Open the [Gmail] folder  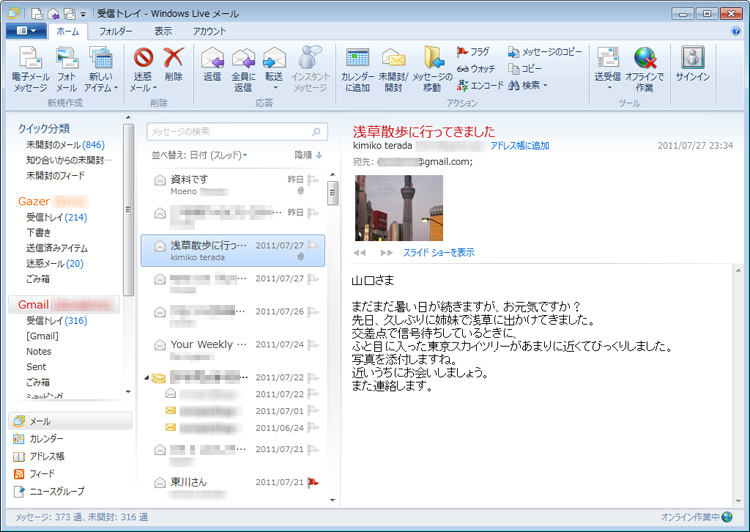pyautogui.click(x=42, y=336)
